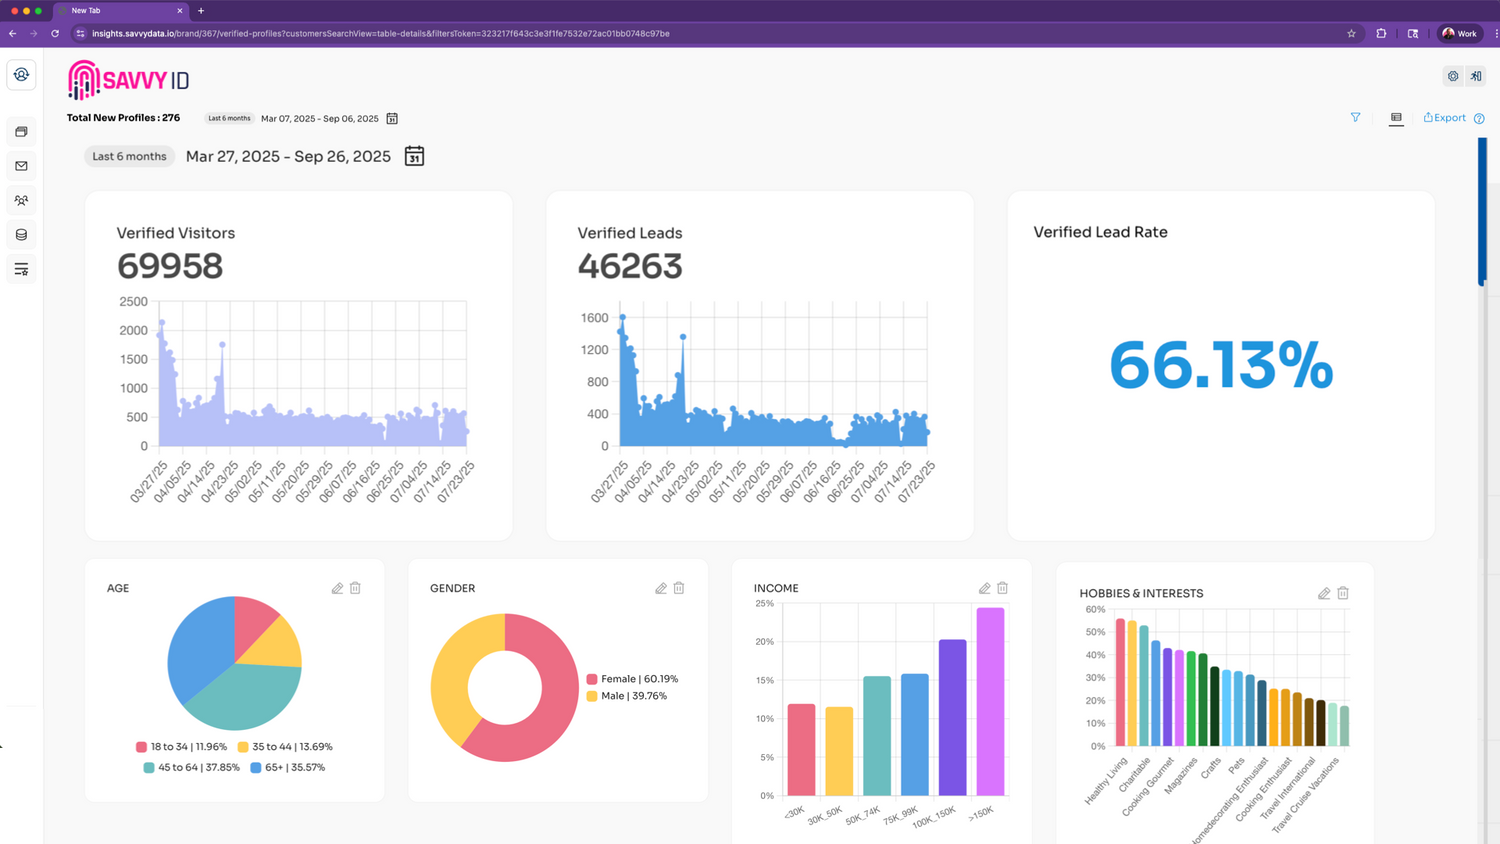Delete the GENDER chart using trash icon
1500x844 pixels.
point(679,588)
